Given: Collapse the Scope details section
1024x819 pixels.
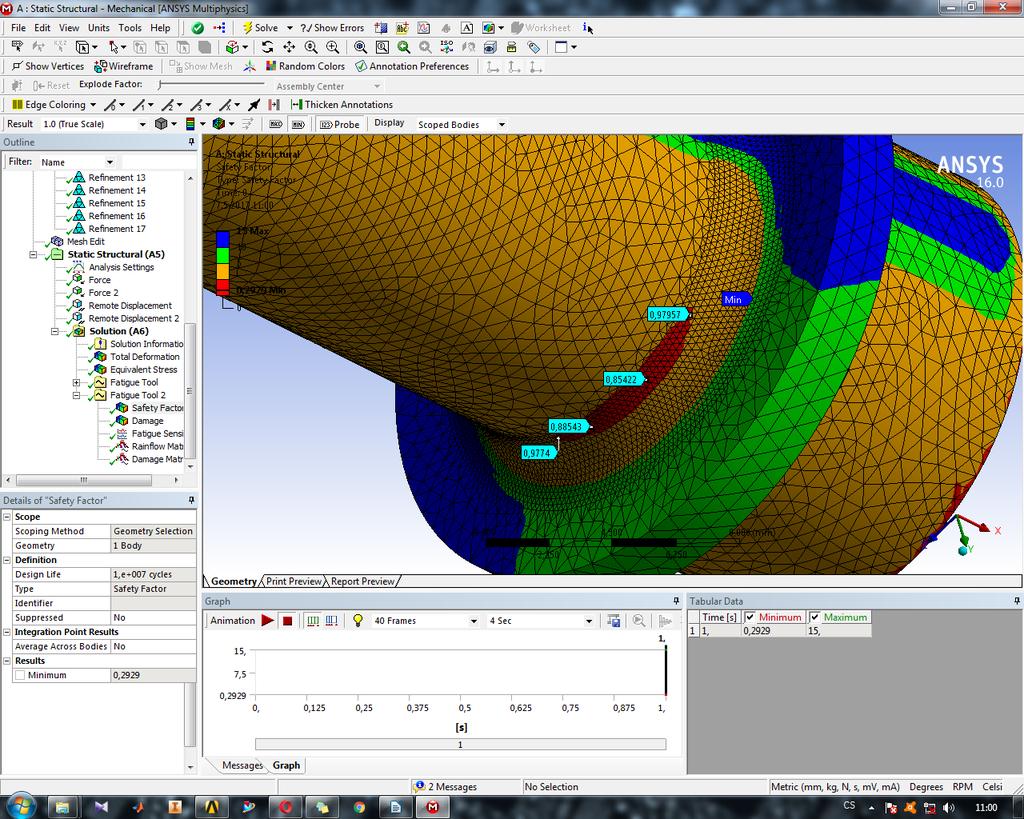Looking at the screenshot, I should point(7,517).
